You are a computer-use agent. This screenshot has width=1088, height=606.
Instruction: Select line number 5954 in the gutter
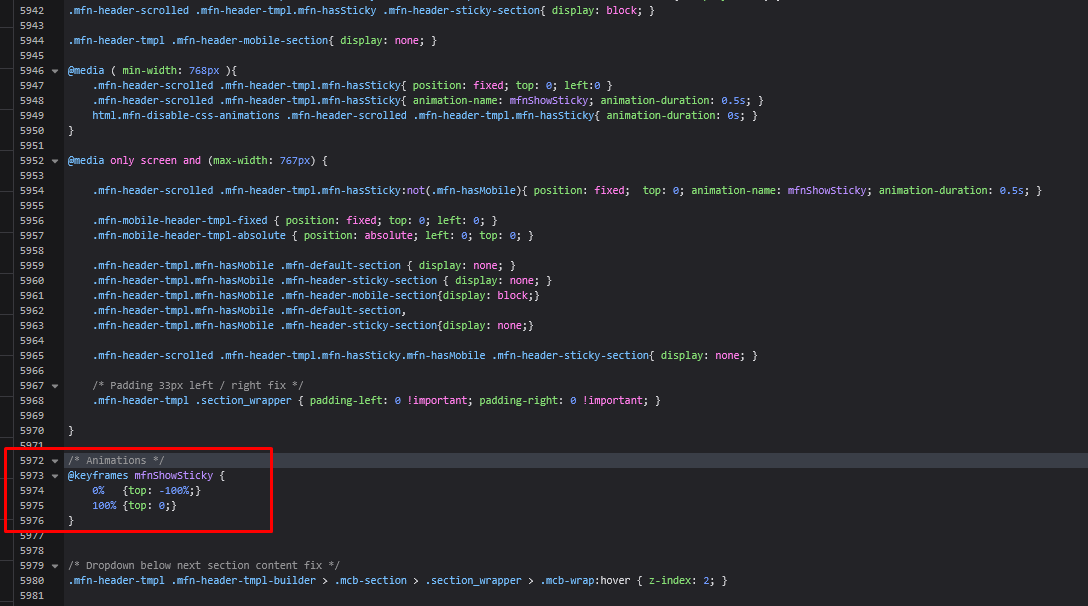32,190
